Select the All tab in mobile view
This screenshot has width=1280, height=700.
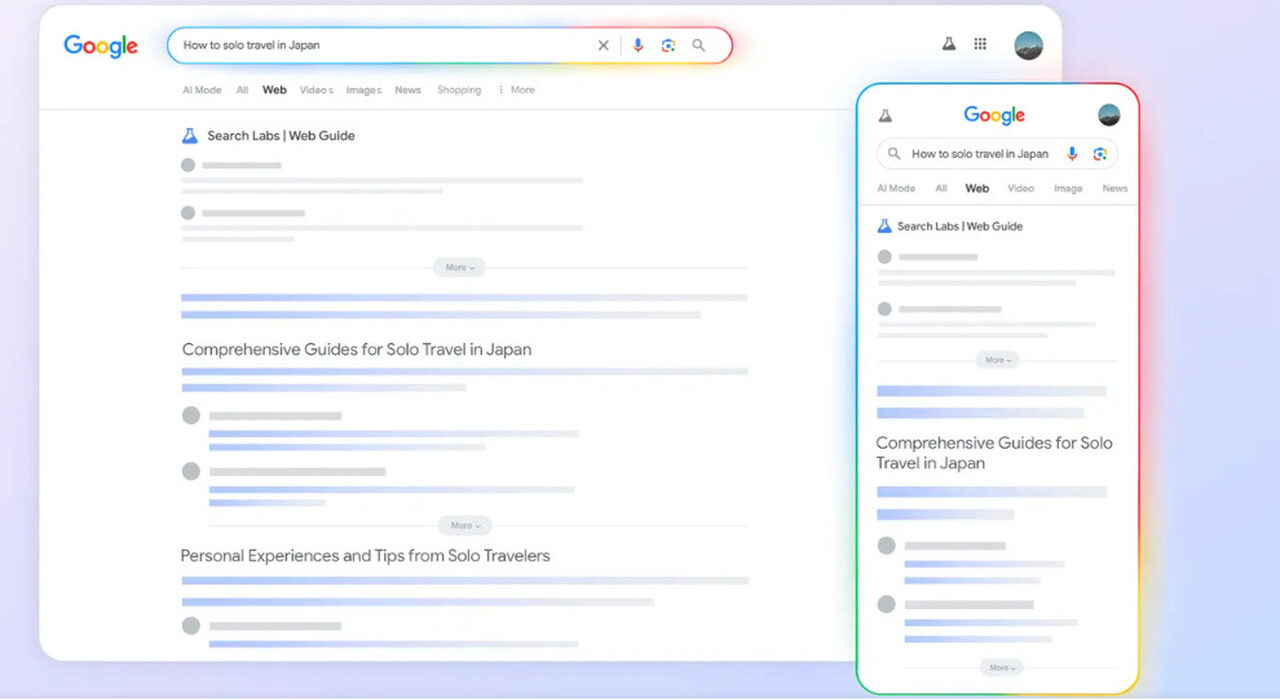point(941,188)
